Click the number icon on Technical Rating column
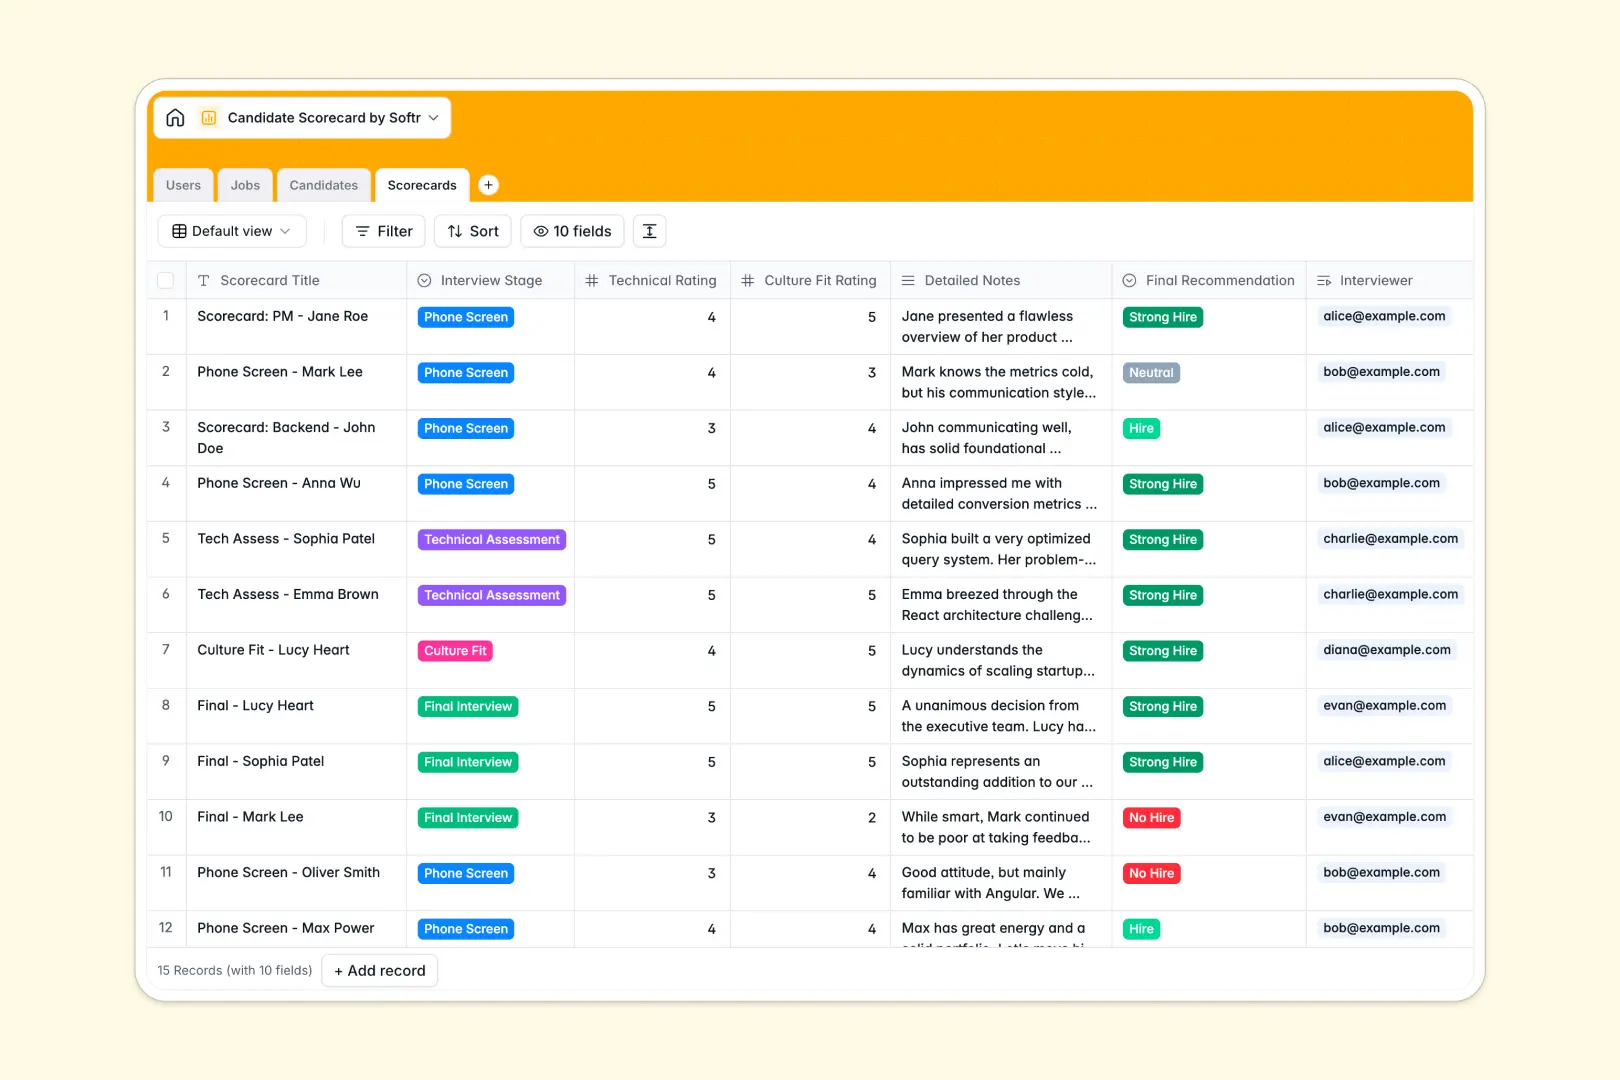 pos(591,280)
